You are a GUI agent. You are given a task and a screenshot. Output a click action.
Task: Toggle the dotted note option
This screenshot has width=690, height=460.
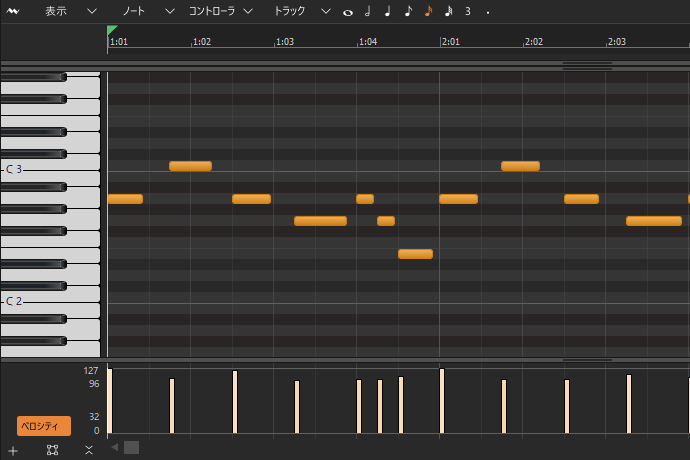pos(487,12)
